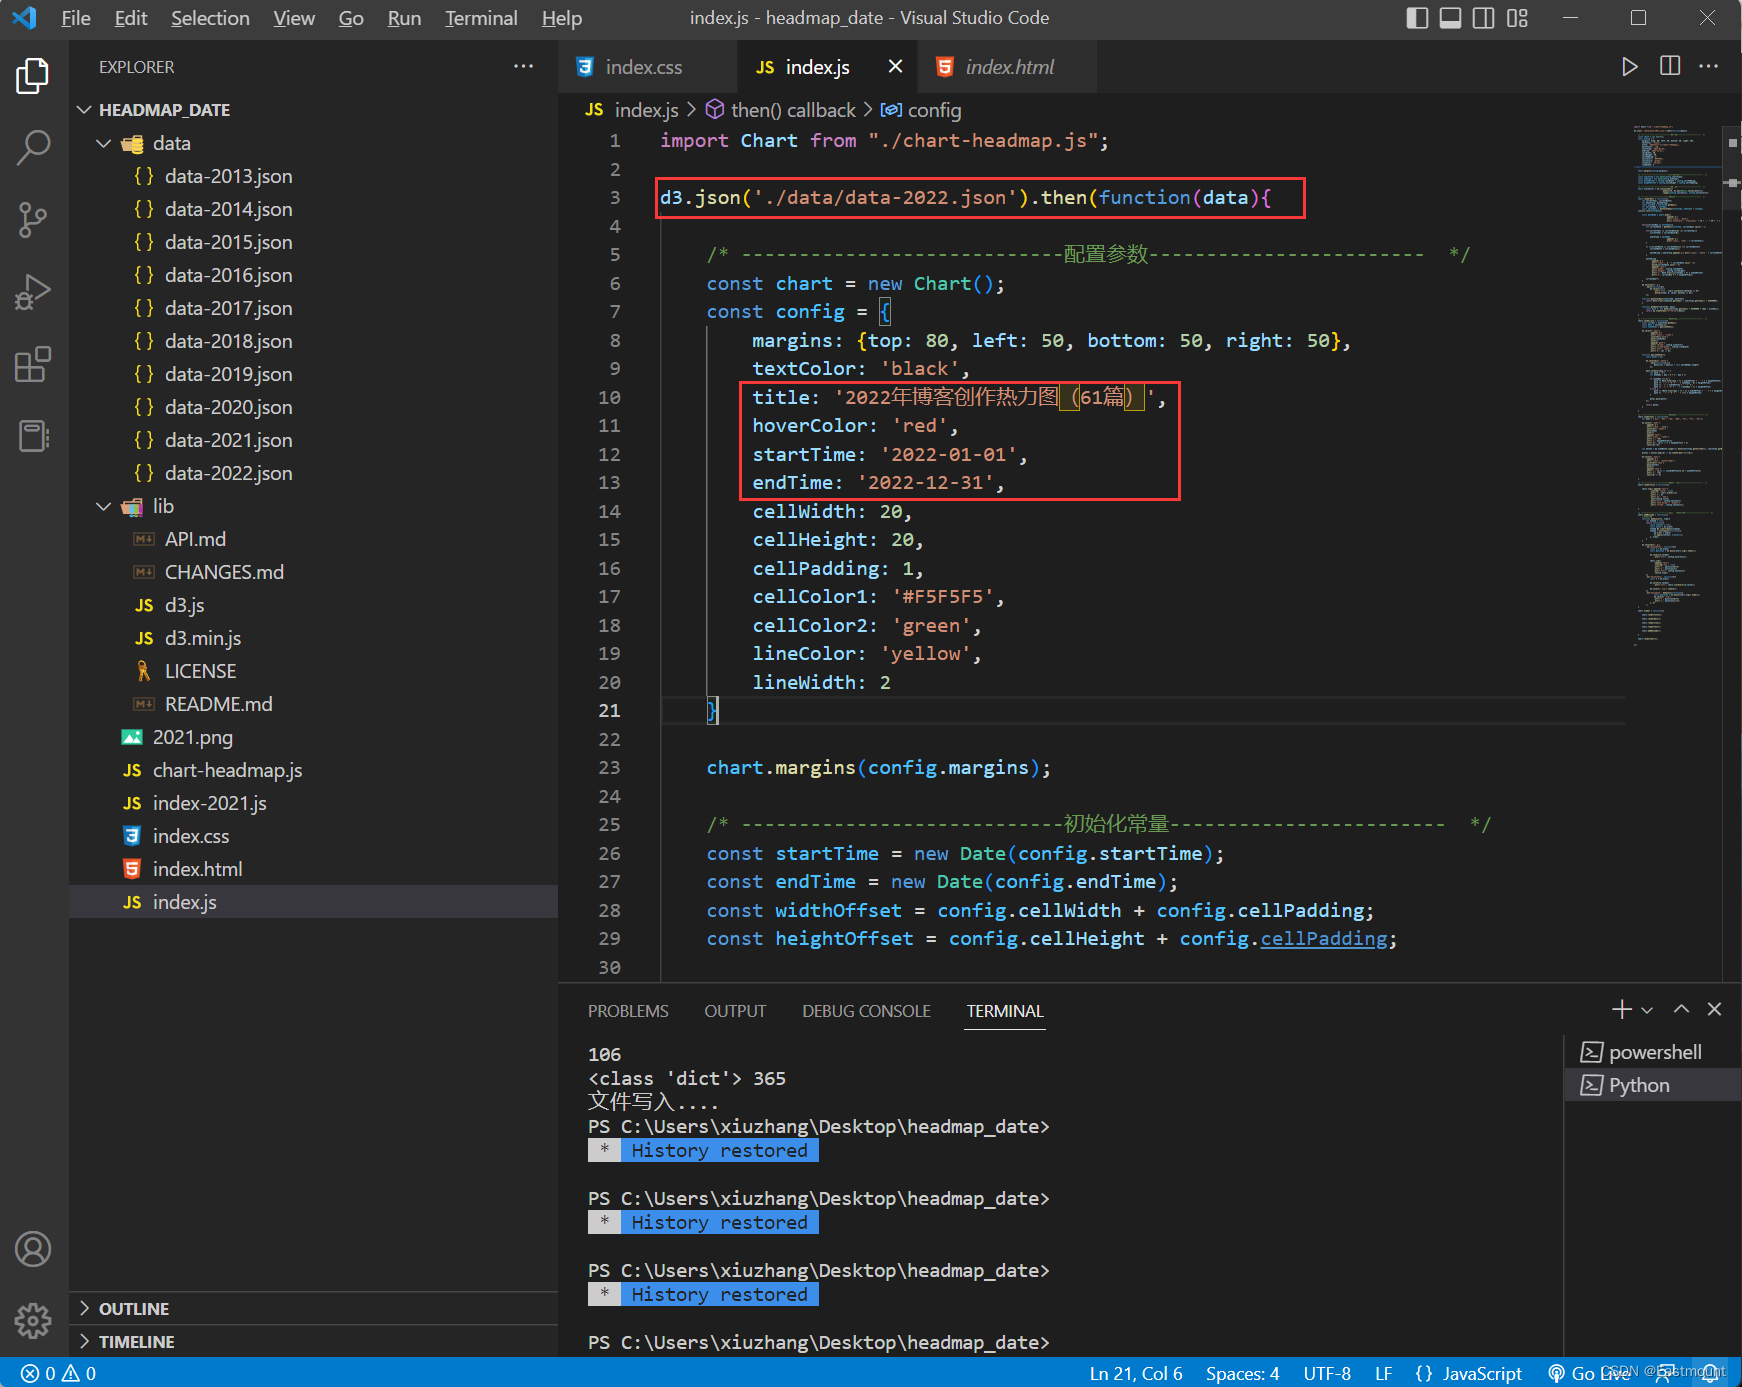Click the Split Editor Right icon
This screenshot has height=1387, width=1742.
pos(1669,66)
